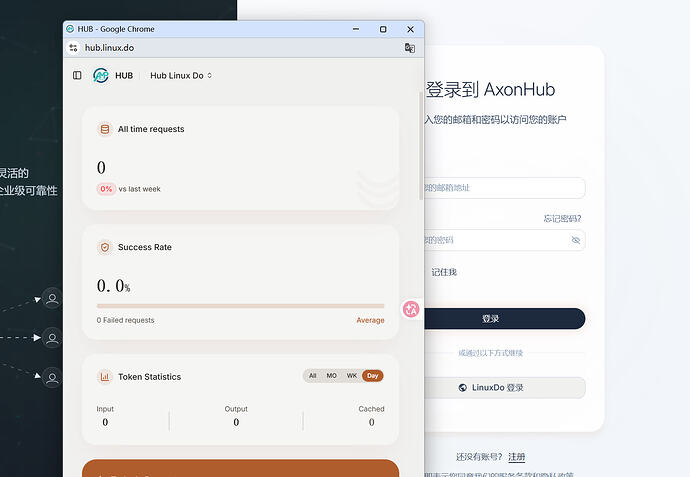Click the translate page icon in address bar

click(410, 48)
